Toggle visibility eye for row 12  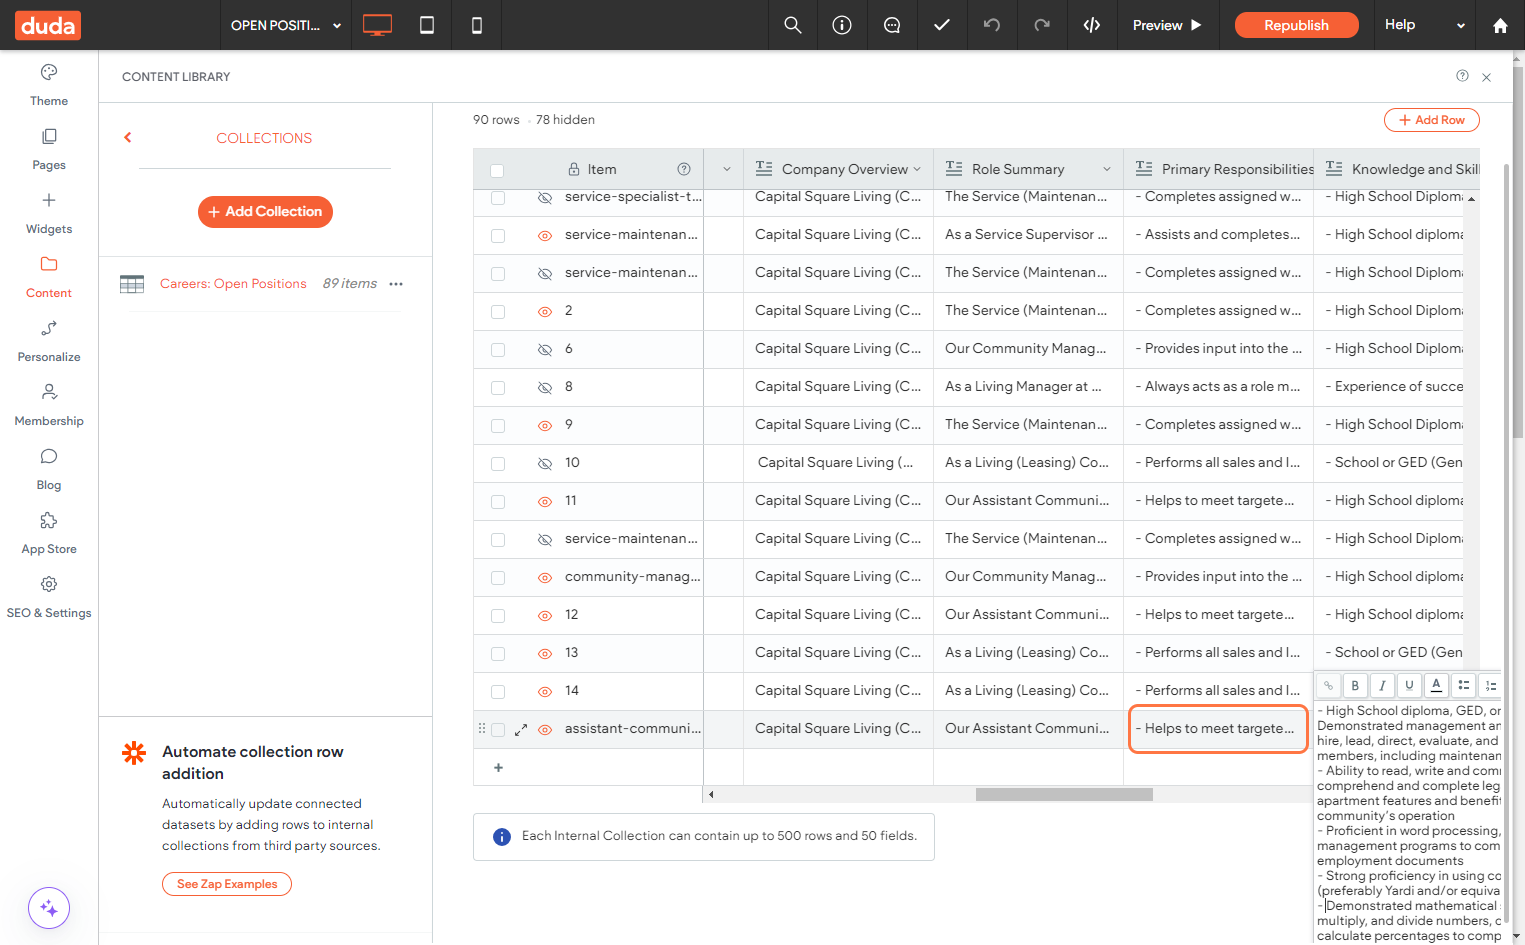[x=545, y=615]
